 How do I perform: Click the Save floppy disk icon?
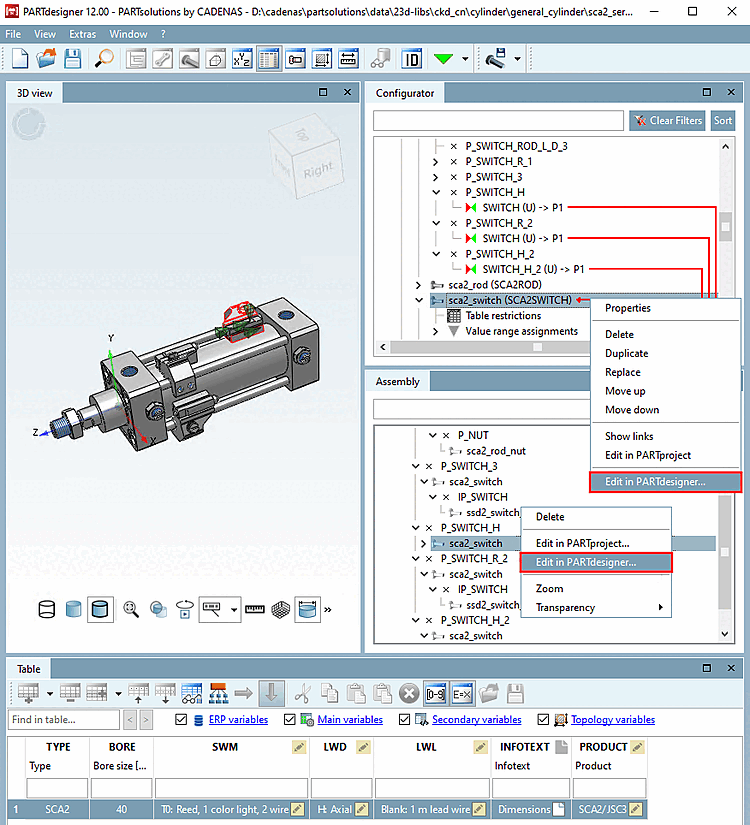point(73,59)
